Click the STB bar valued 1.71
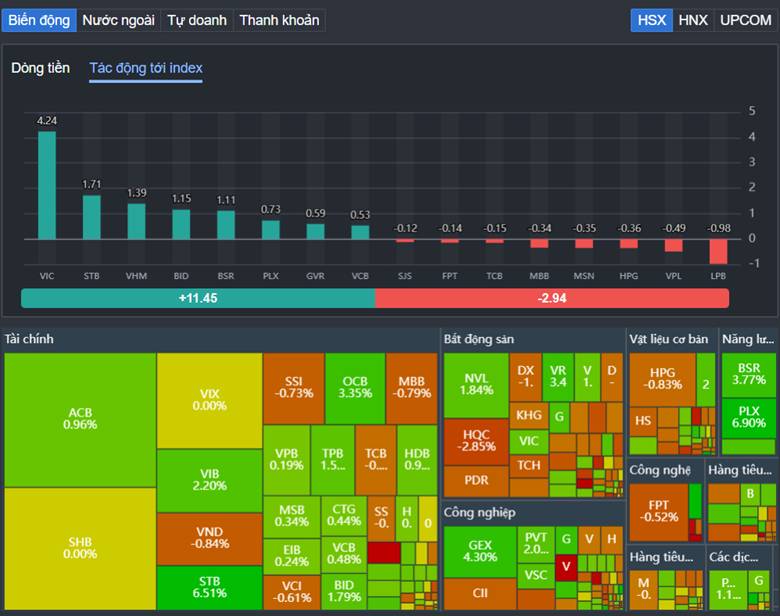Viewport: 780px width, 616px height. (x=92, y=217)
